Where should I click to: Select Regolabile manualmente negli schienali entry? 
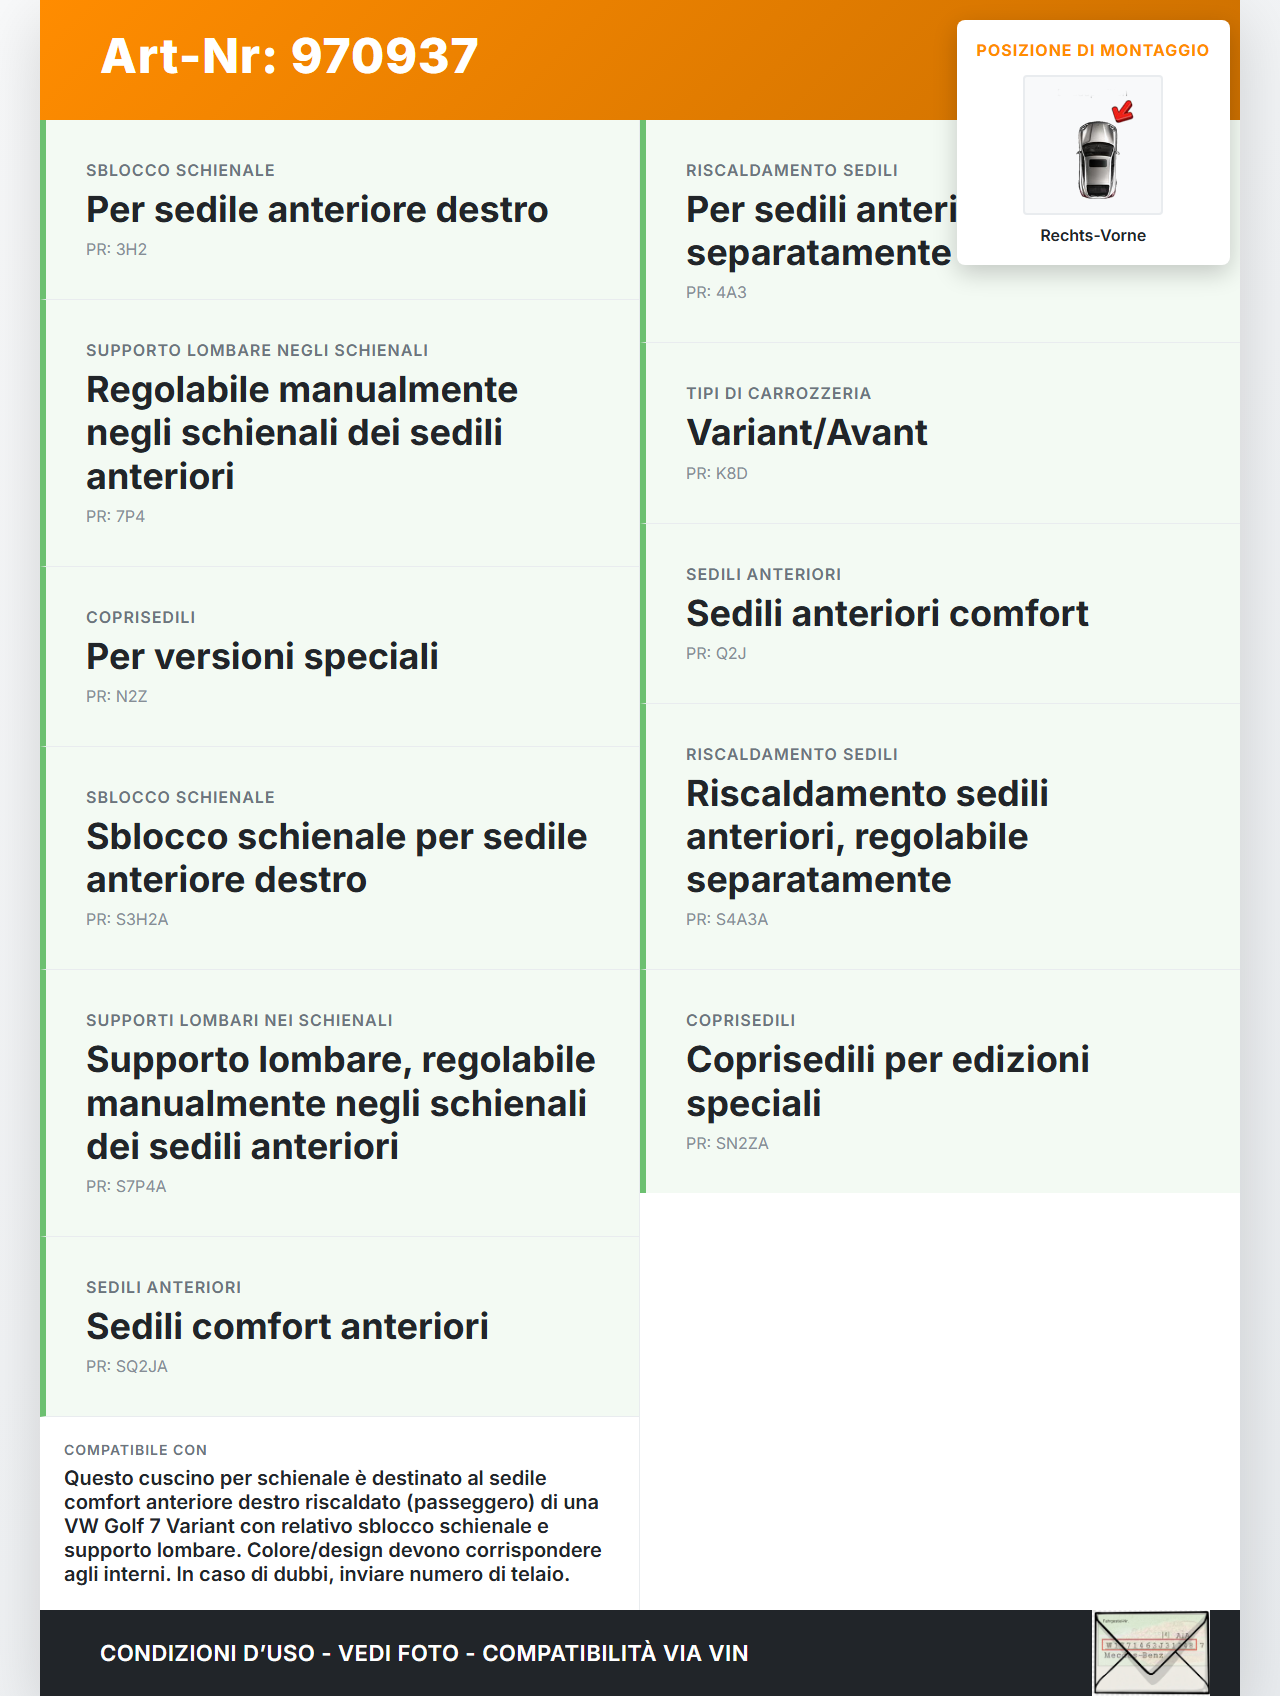[302, 433]
